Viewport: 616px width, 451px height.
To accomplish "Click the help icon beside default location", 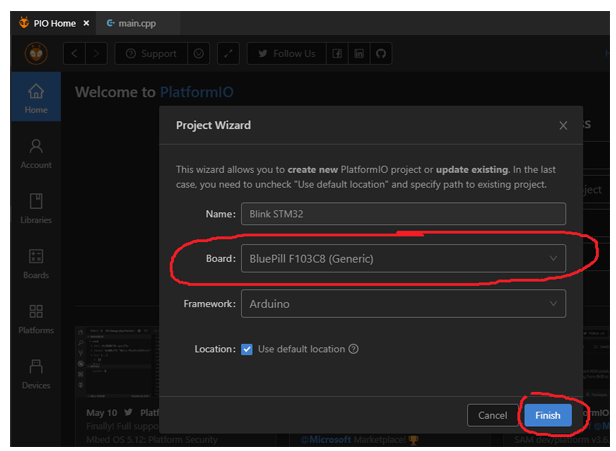I will [x=353, y=349].
